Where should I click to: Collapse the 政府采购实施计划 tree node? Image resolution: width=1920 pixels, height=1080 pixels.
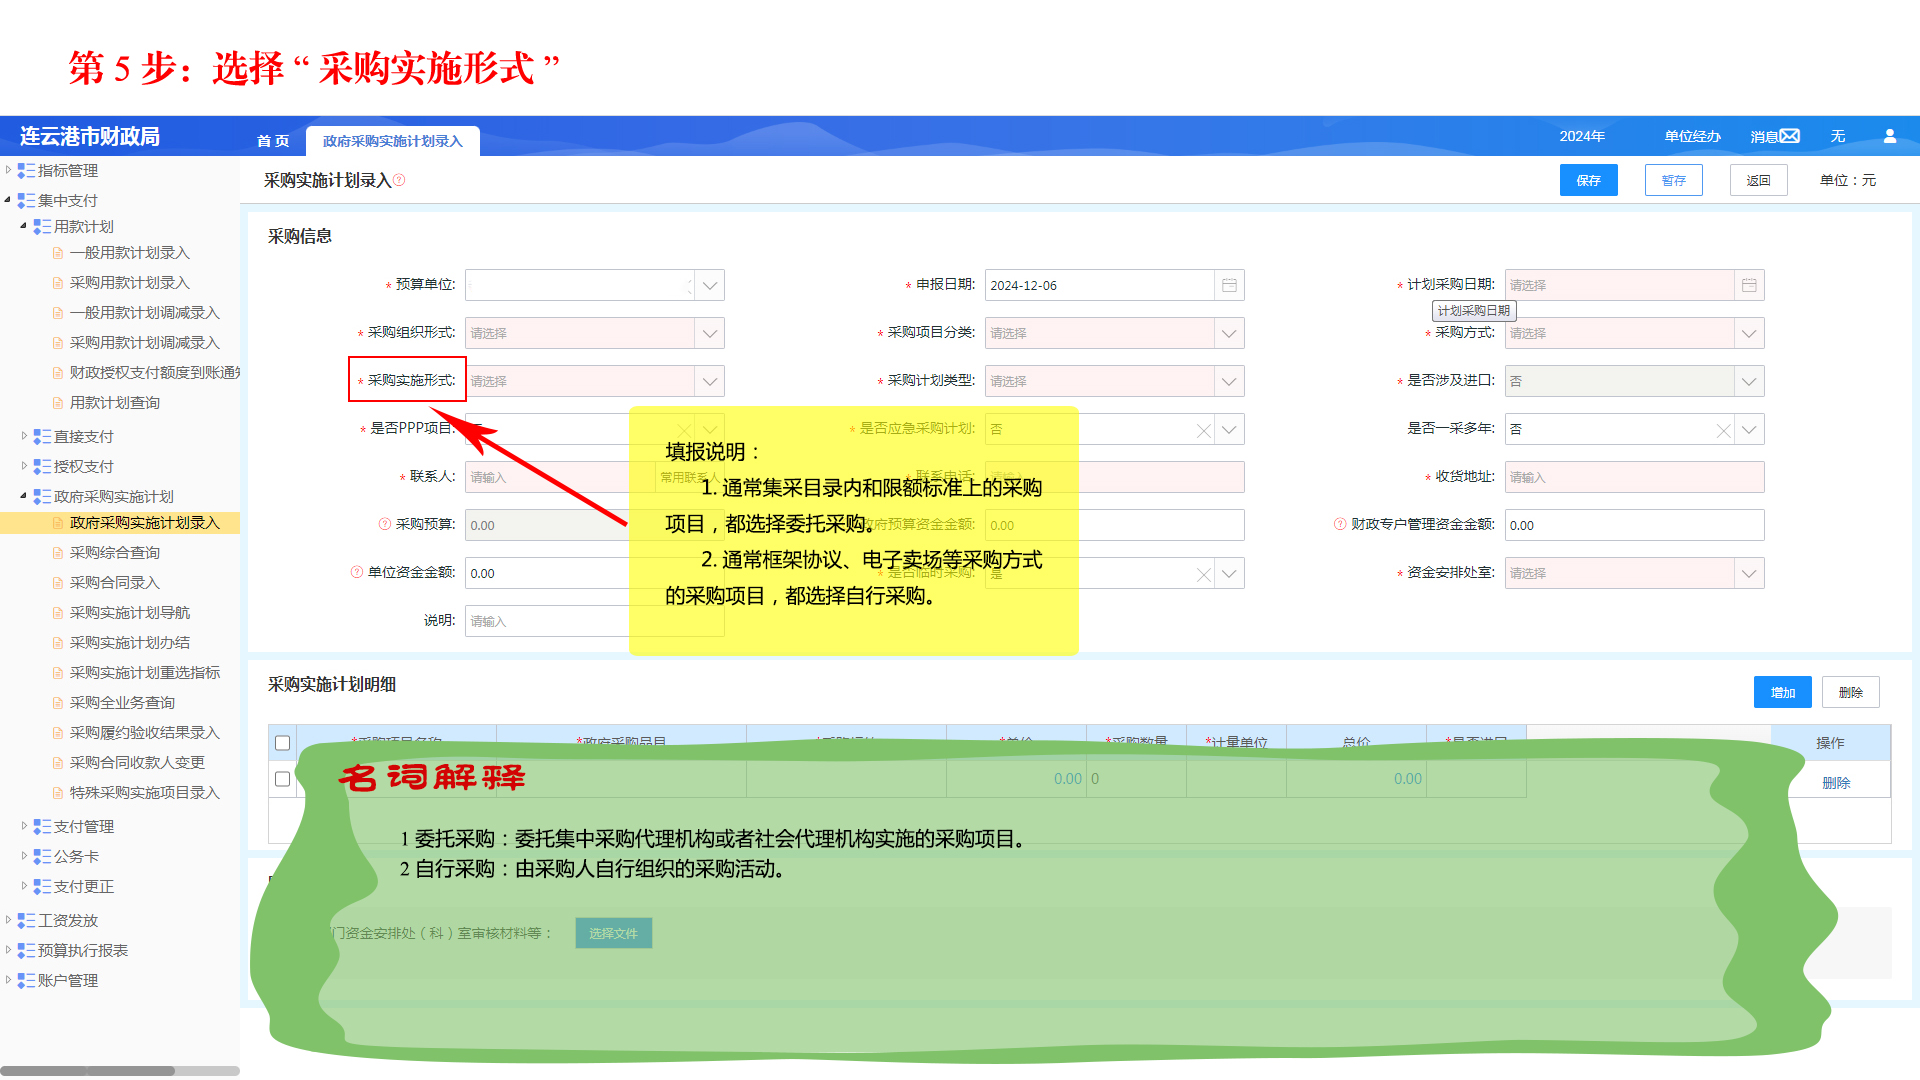tap(24, 496)
